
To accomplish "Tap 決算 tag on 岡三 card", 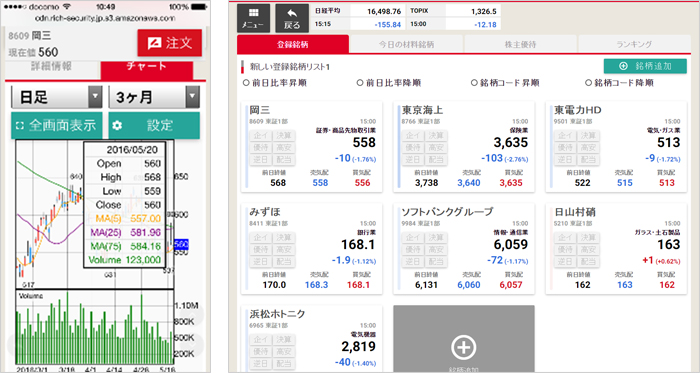I will pos(283,136).
